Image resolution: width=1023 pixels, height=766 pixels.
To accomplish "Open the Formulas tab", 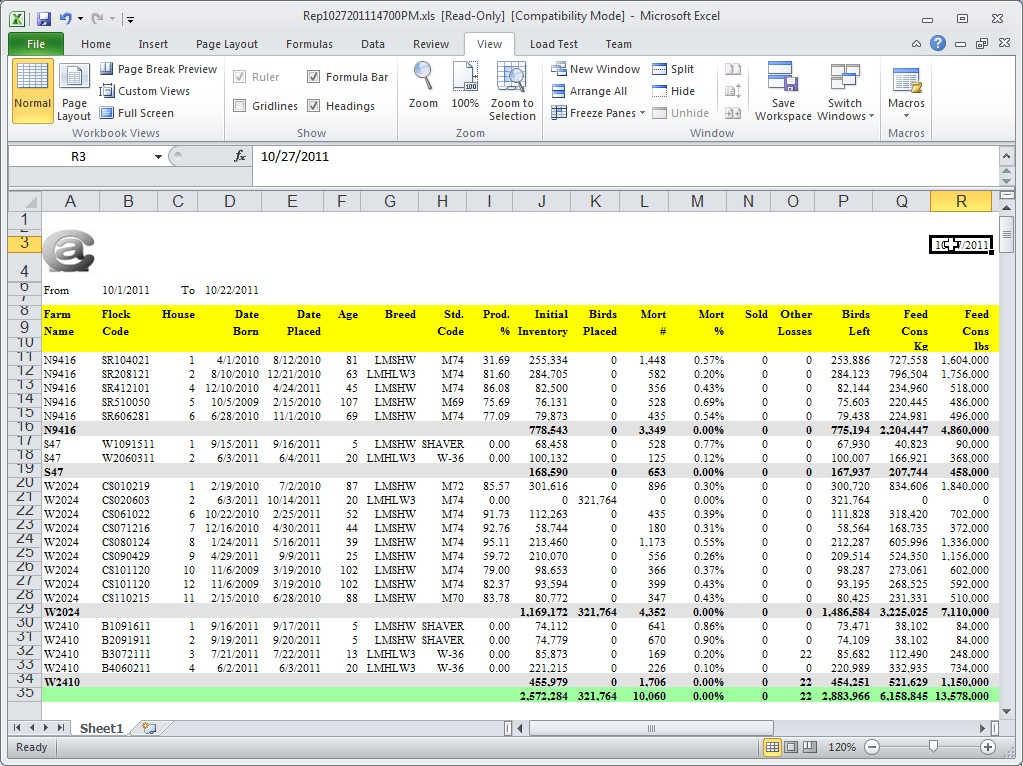I will click(309, 44).
